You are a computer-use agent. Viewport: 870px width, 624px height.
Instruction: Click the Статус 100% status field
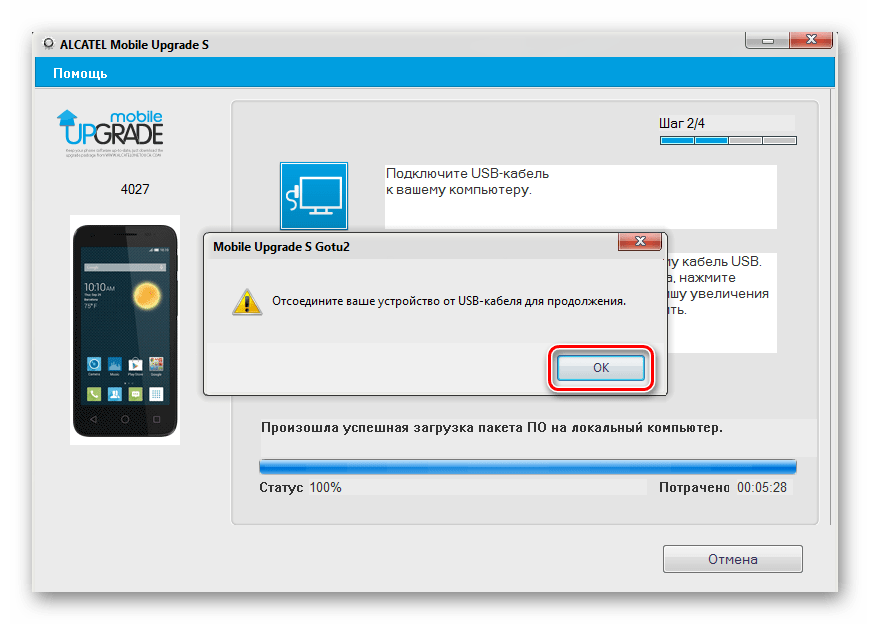300,488
